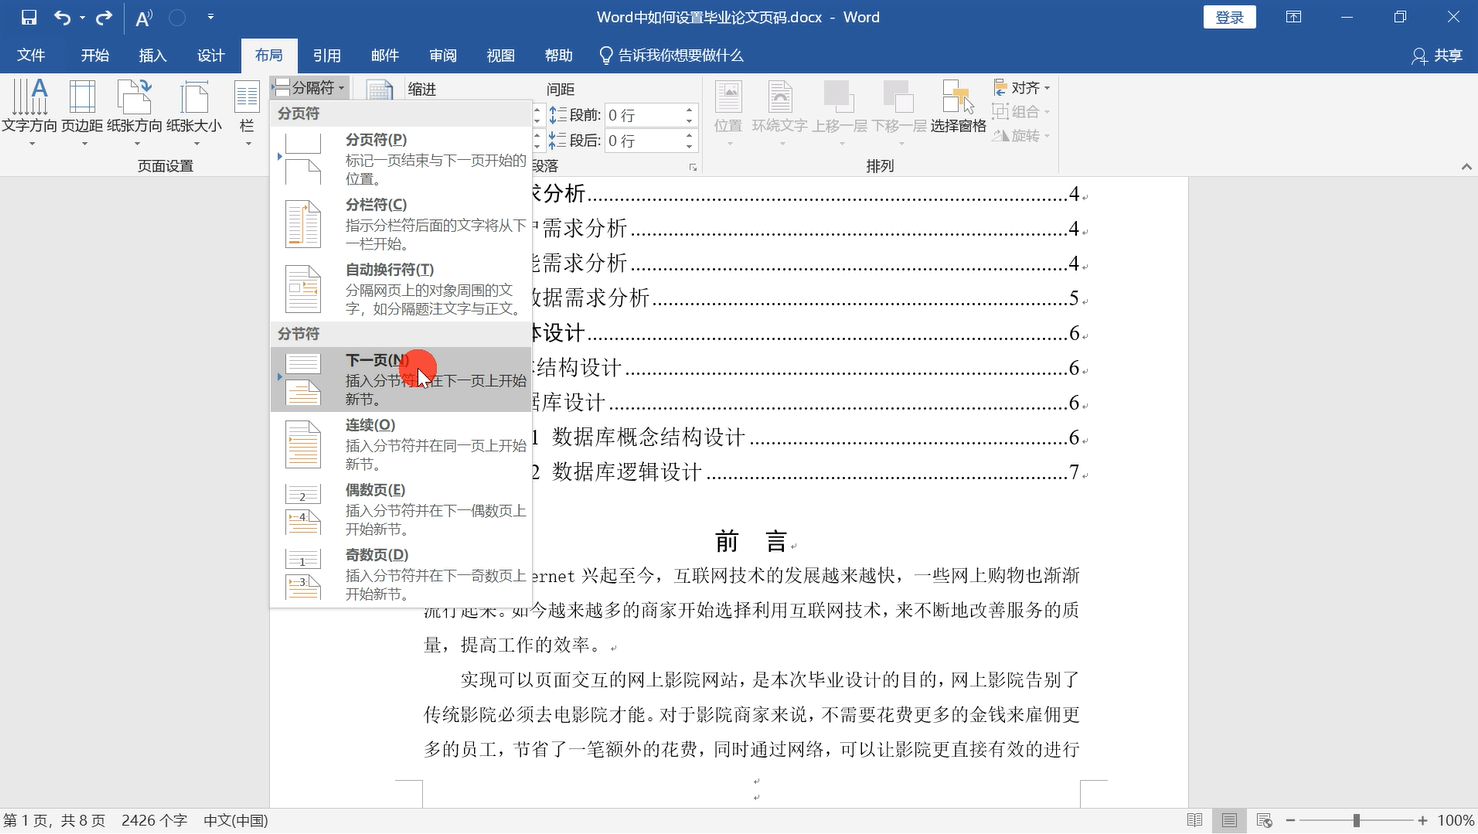Open the 栏 columns tool

coord(247,112)
